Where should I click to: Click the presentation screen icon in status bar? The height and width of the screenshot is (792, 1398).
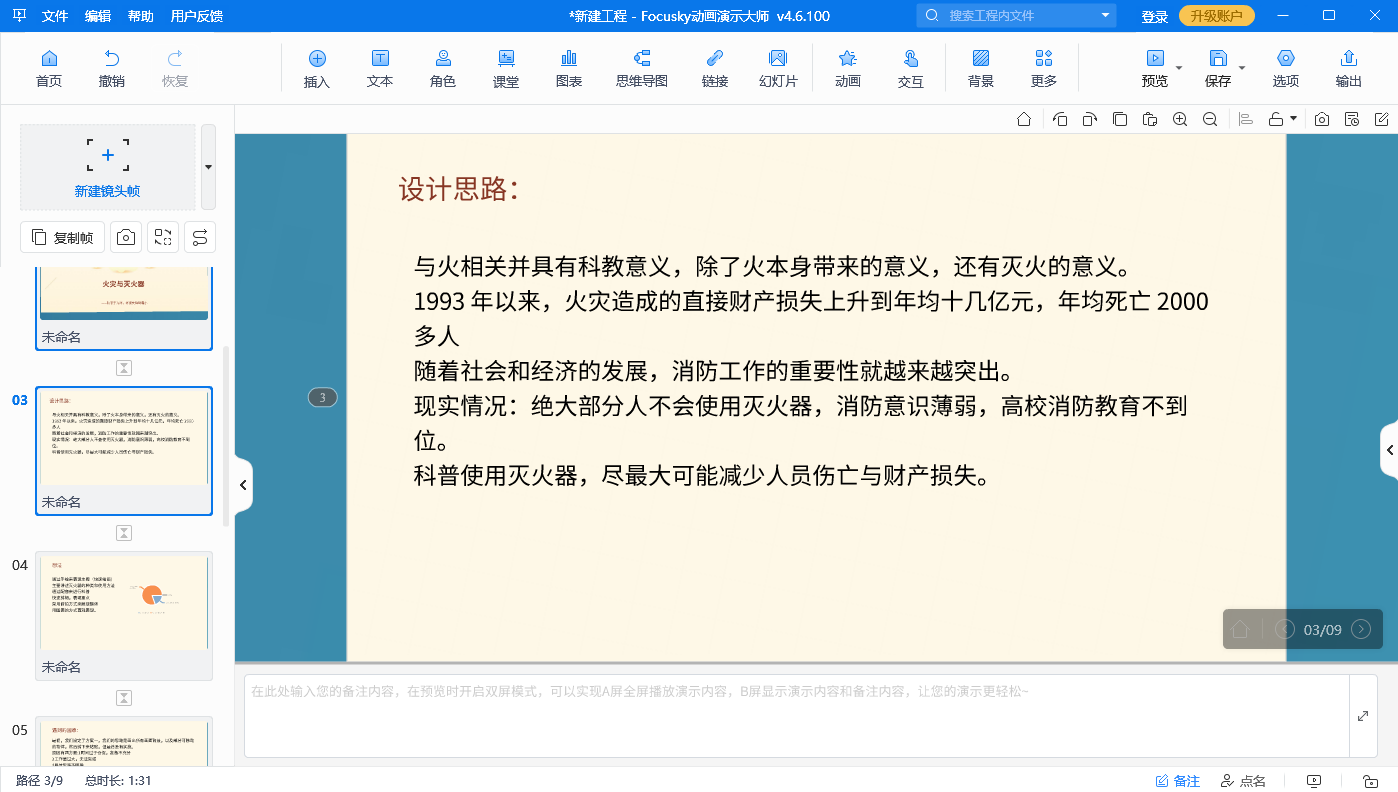pyautogui.click(x=1314, y=781)
